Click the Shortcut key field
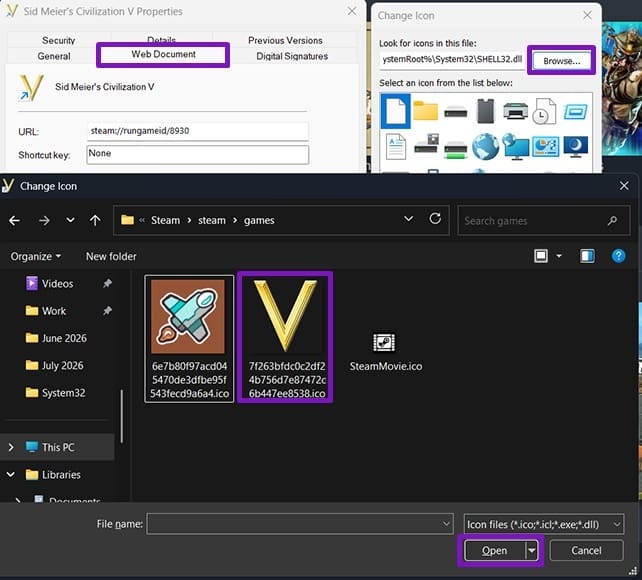Image resolution: width=642 pixels, height=580 pixels. tap(198, 154)
